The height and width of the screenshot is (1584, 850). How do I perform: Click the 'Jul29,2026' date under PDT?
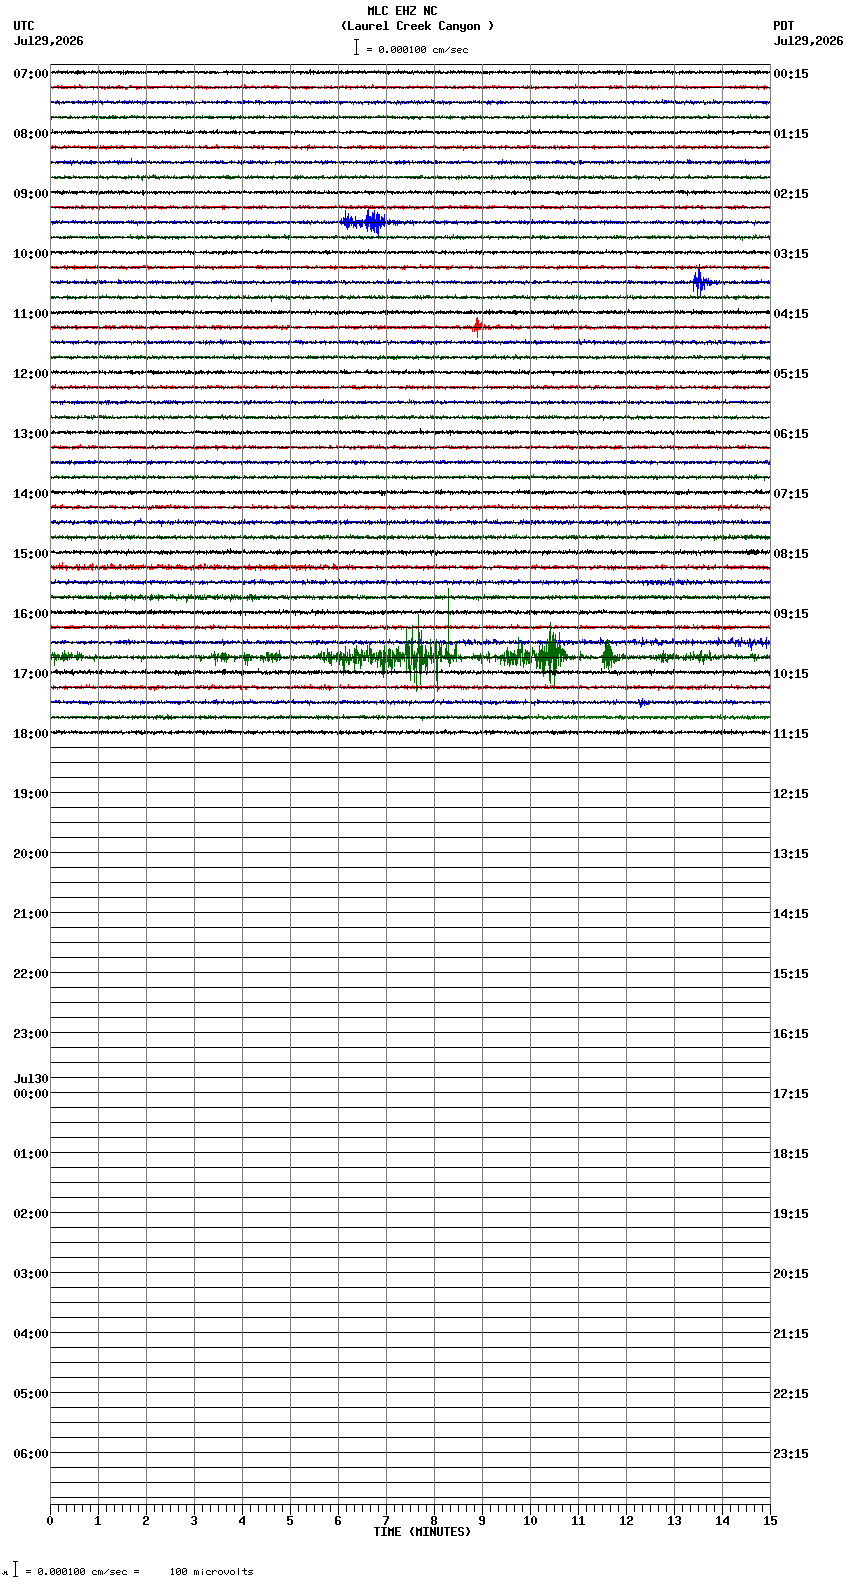[x=808, y=41]
